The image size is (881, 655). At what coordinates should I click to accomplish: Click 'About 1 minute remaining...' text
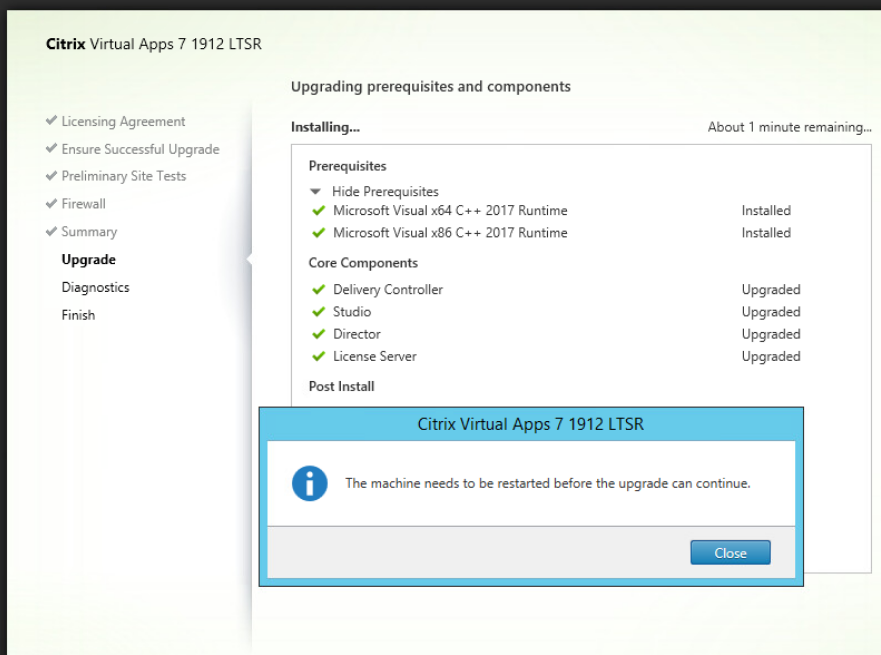789,127
